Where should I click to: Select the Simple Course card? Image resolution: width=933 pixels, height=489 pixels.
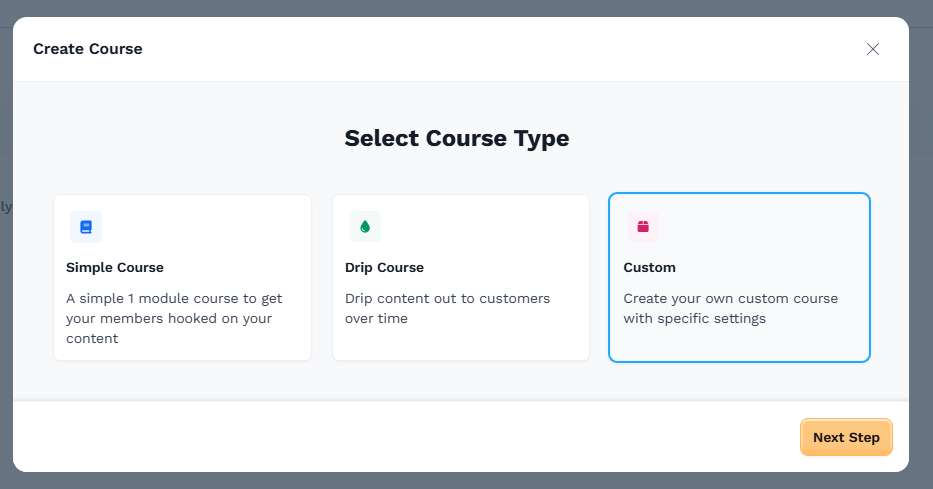pyautogui.click(x=182, y=277)
